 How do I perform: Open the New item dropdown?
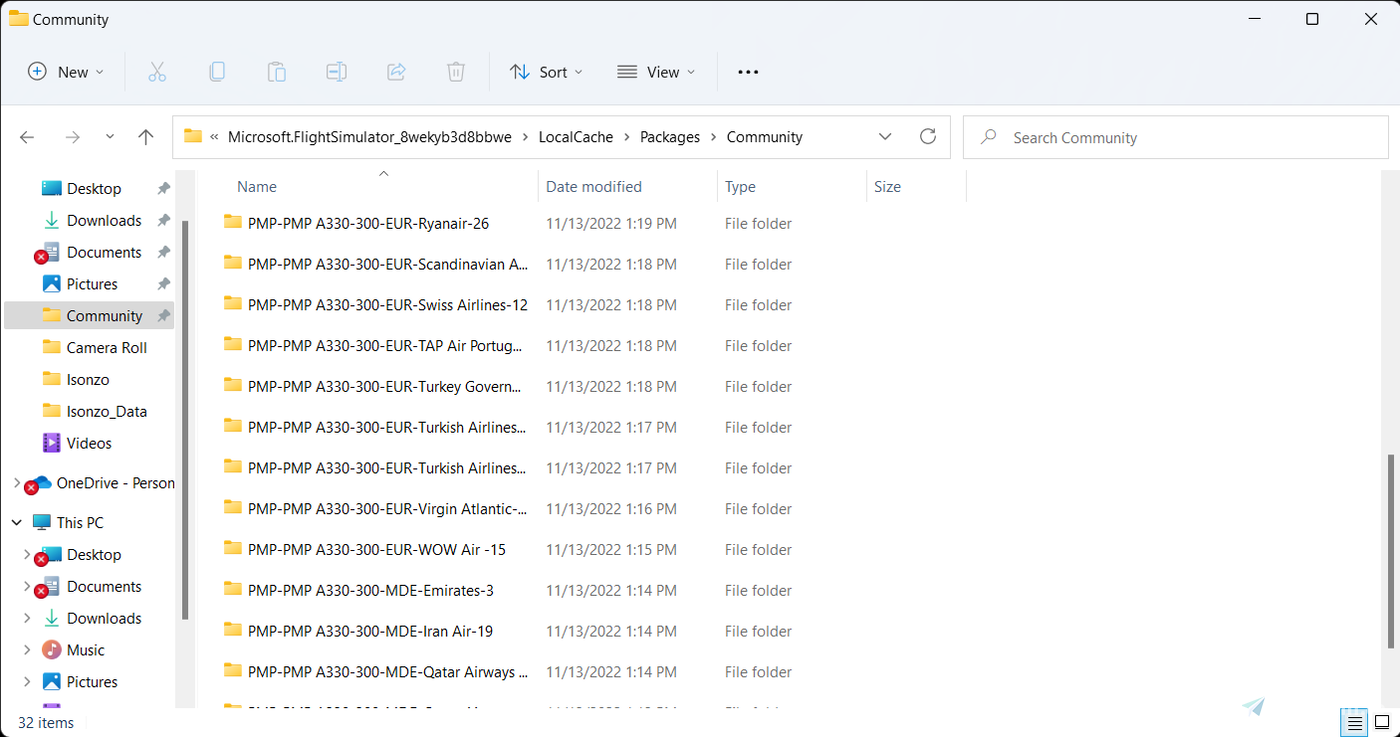point(66,72)
